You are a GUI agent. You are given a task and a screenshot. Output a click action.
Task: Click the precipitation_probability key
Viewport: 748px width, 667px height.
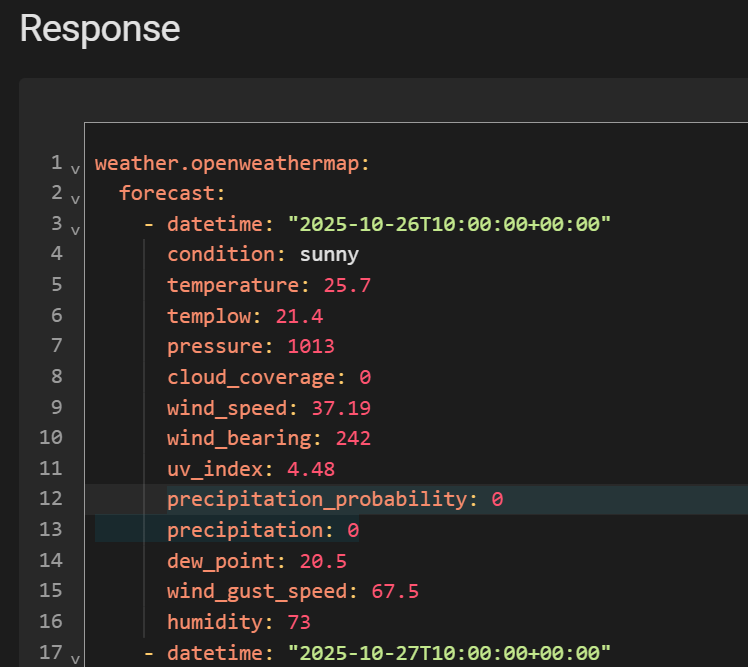pyautogui.click(x=316, y=499)
